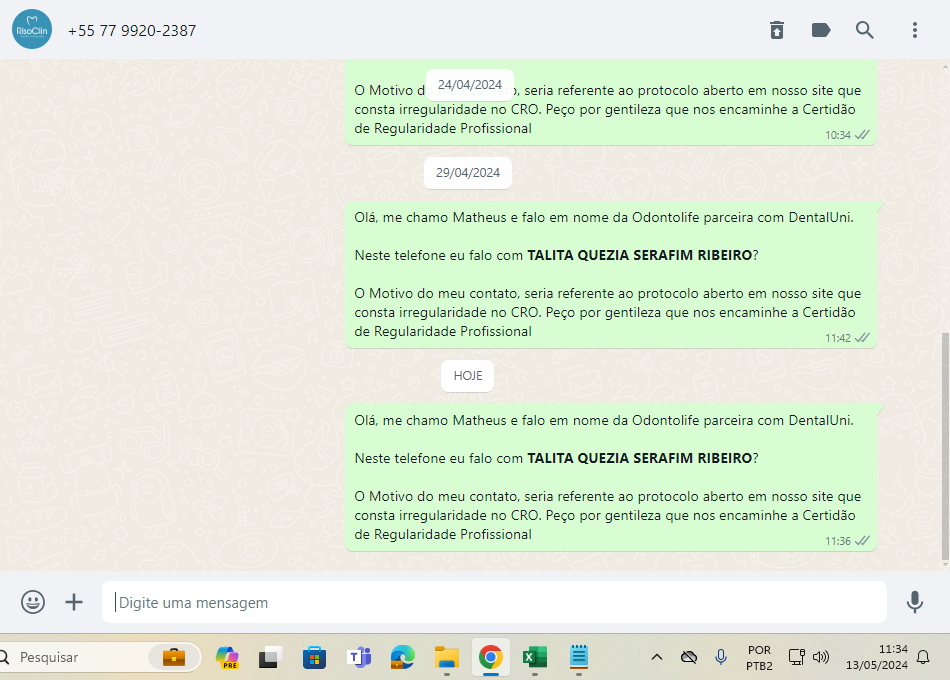This screenshot has width=950, height=680.
Task: Open the POR PTB2 language switcher
Action: pos(759,658)
